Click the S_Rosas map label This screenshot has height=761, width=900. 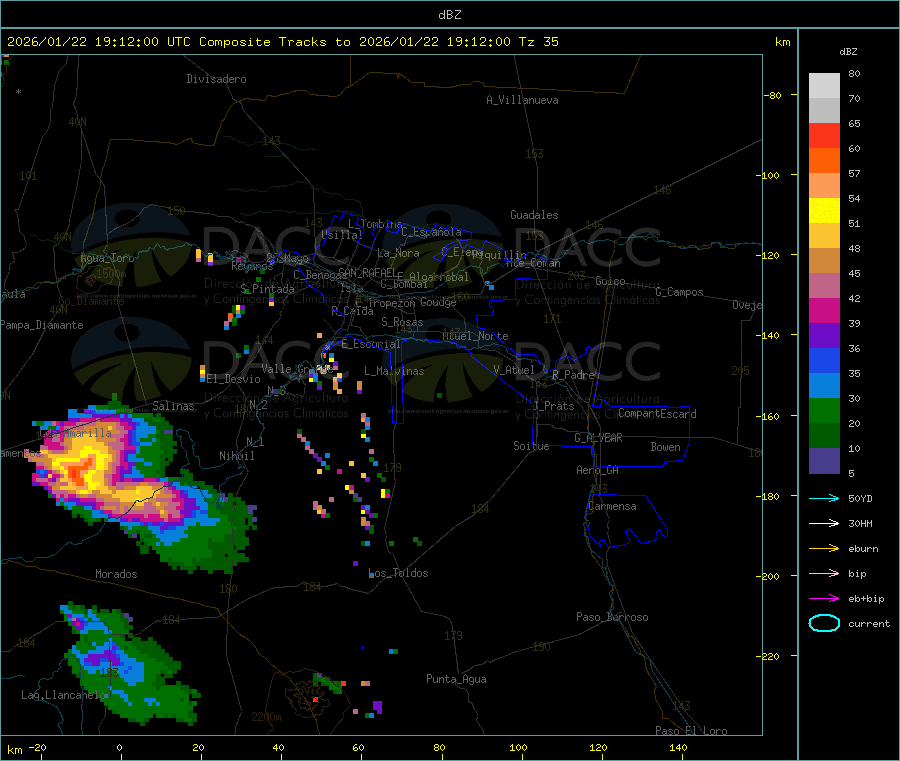click(402, 322)
